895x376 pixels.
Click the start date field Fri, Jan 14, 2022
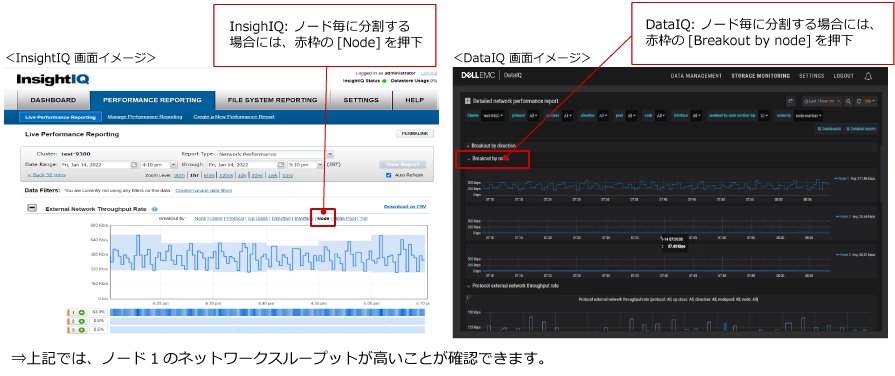(95, 165)
